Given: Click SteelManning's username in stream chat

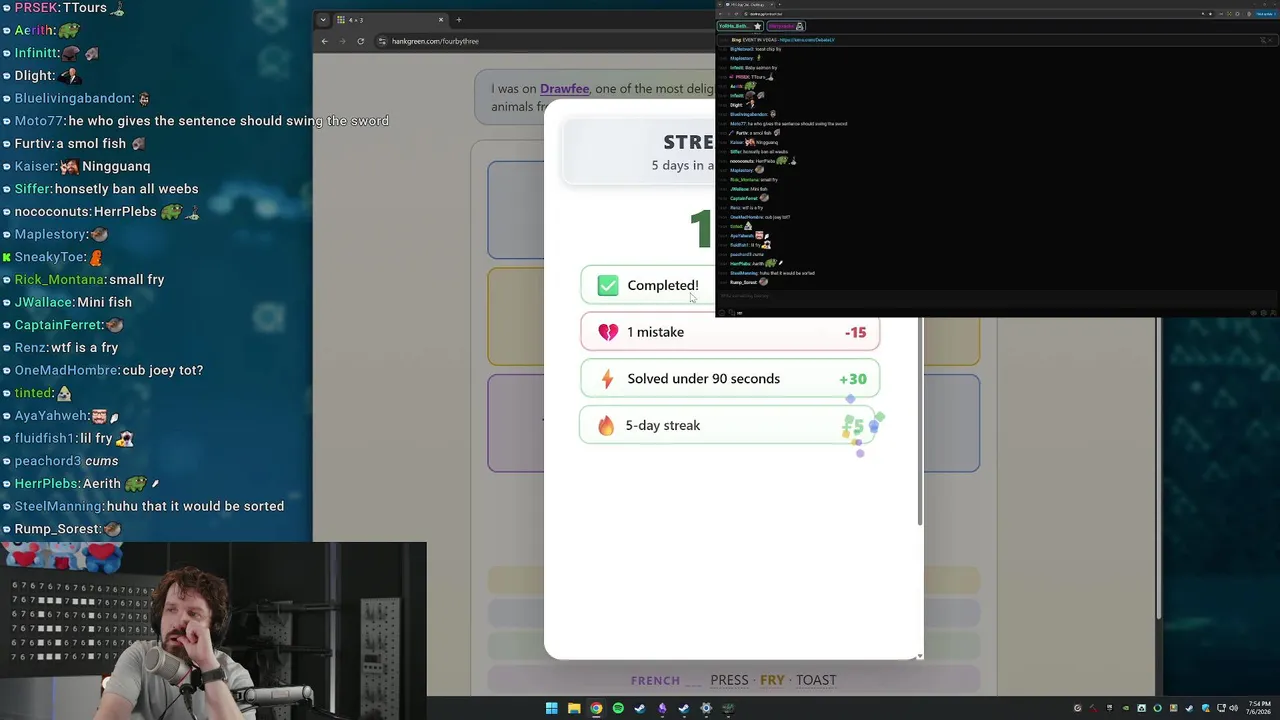Looking at the screenshot, I should point(59,507).
